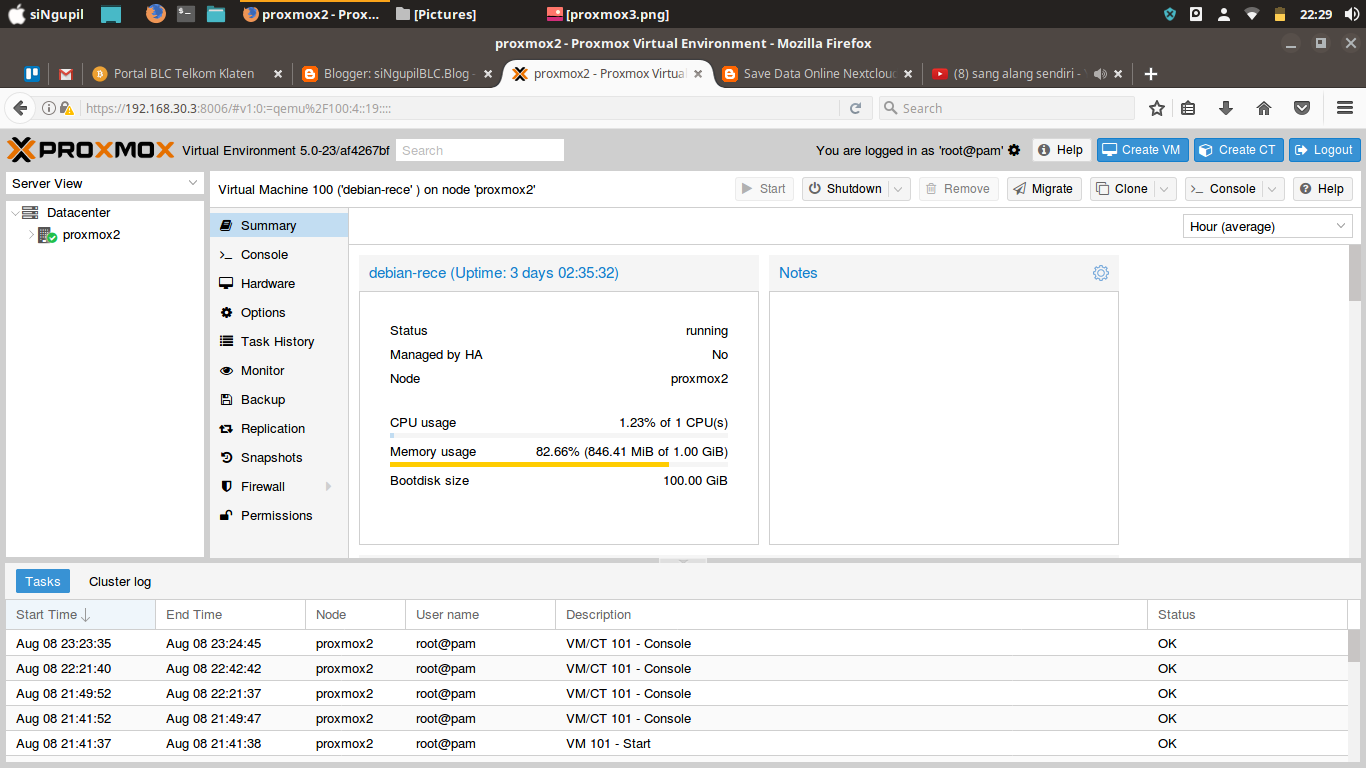
Task: Switch to Save Data Online Nextcloud tab
Action: (816, 74)
